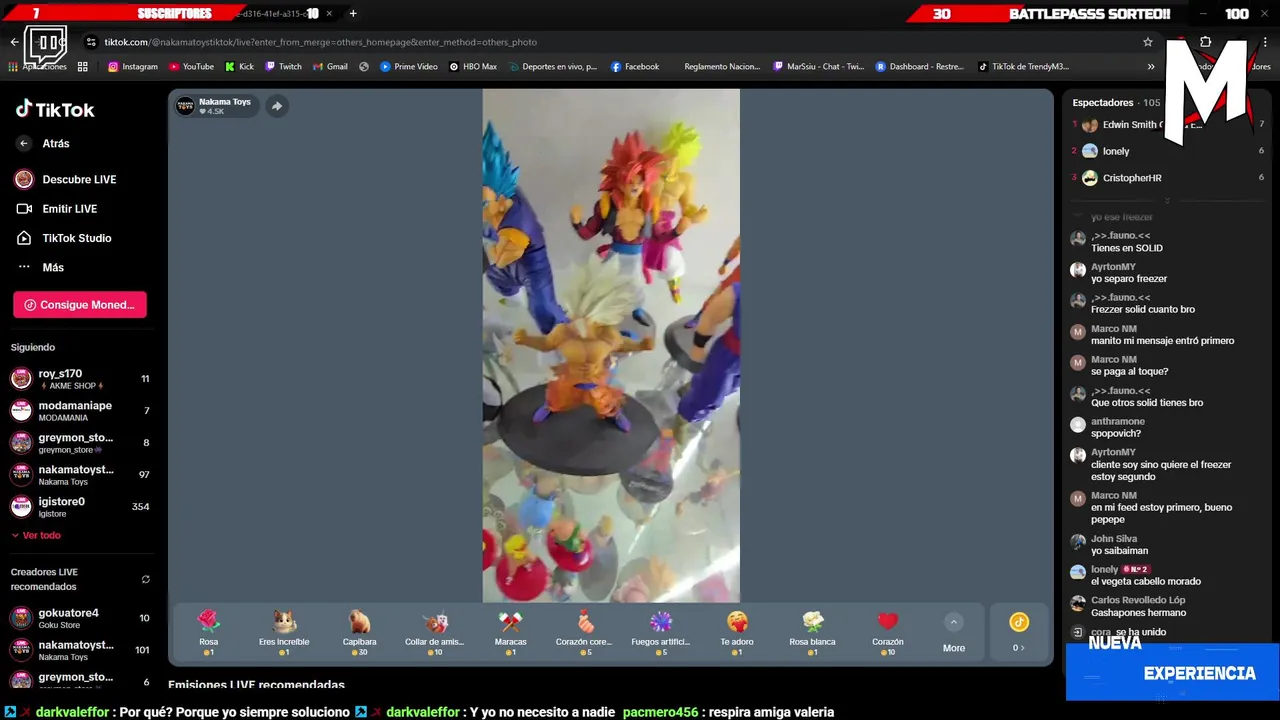
Task: Send Collar de amistad gift
Action: (x=435, y=633)
